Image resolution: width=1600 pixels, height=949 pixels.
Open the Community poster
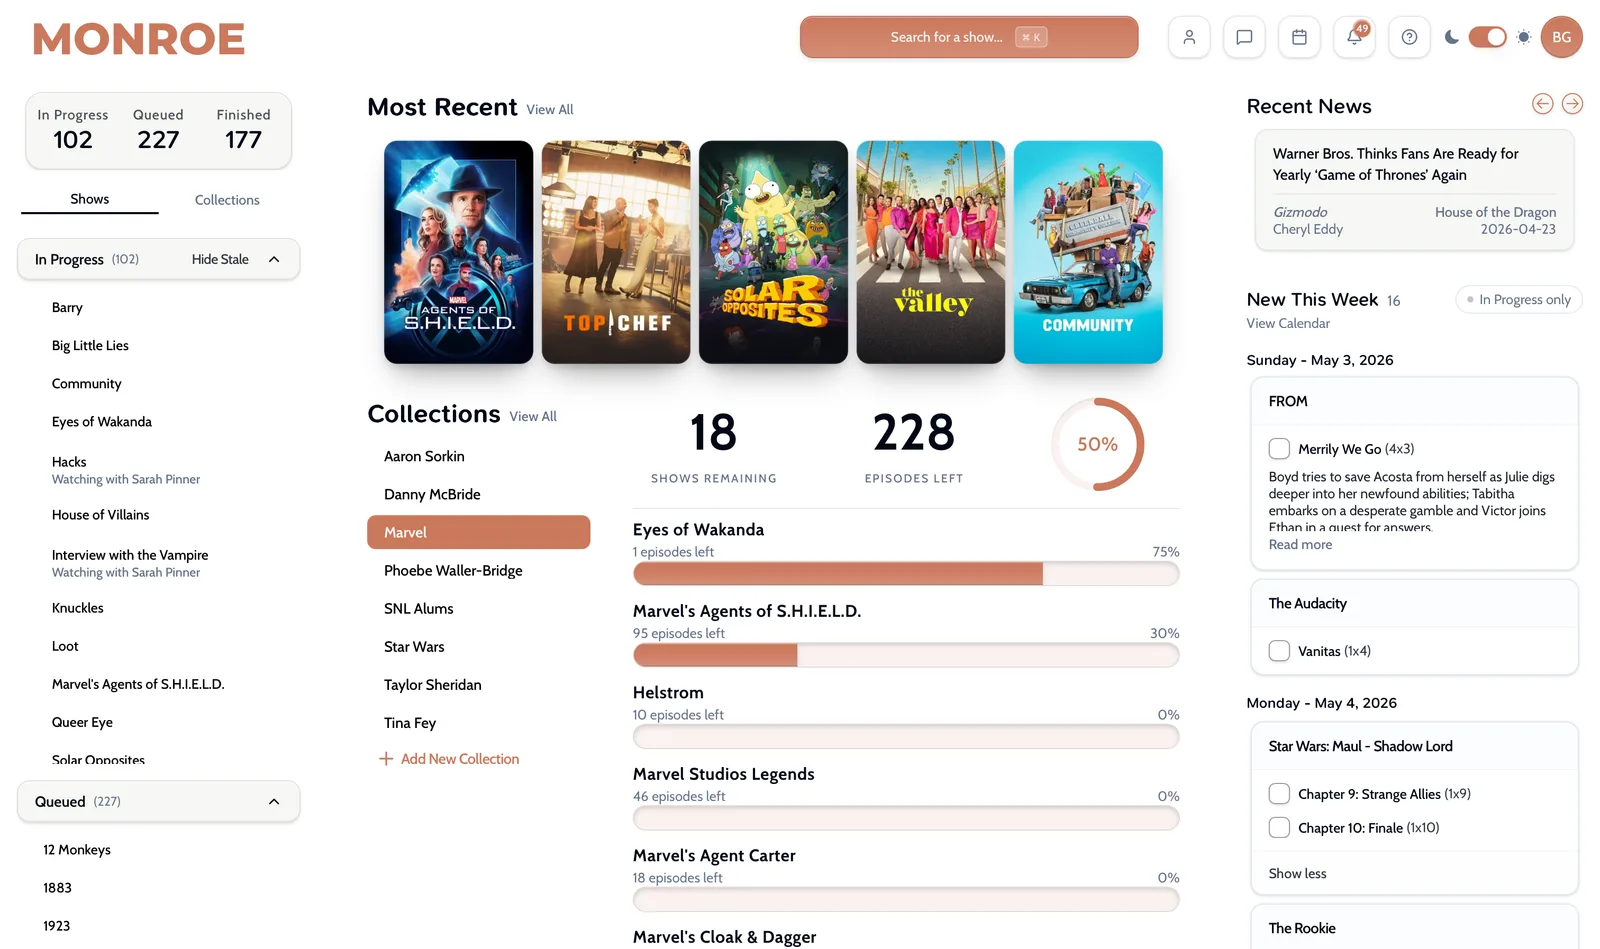[1088, 252]
